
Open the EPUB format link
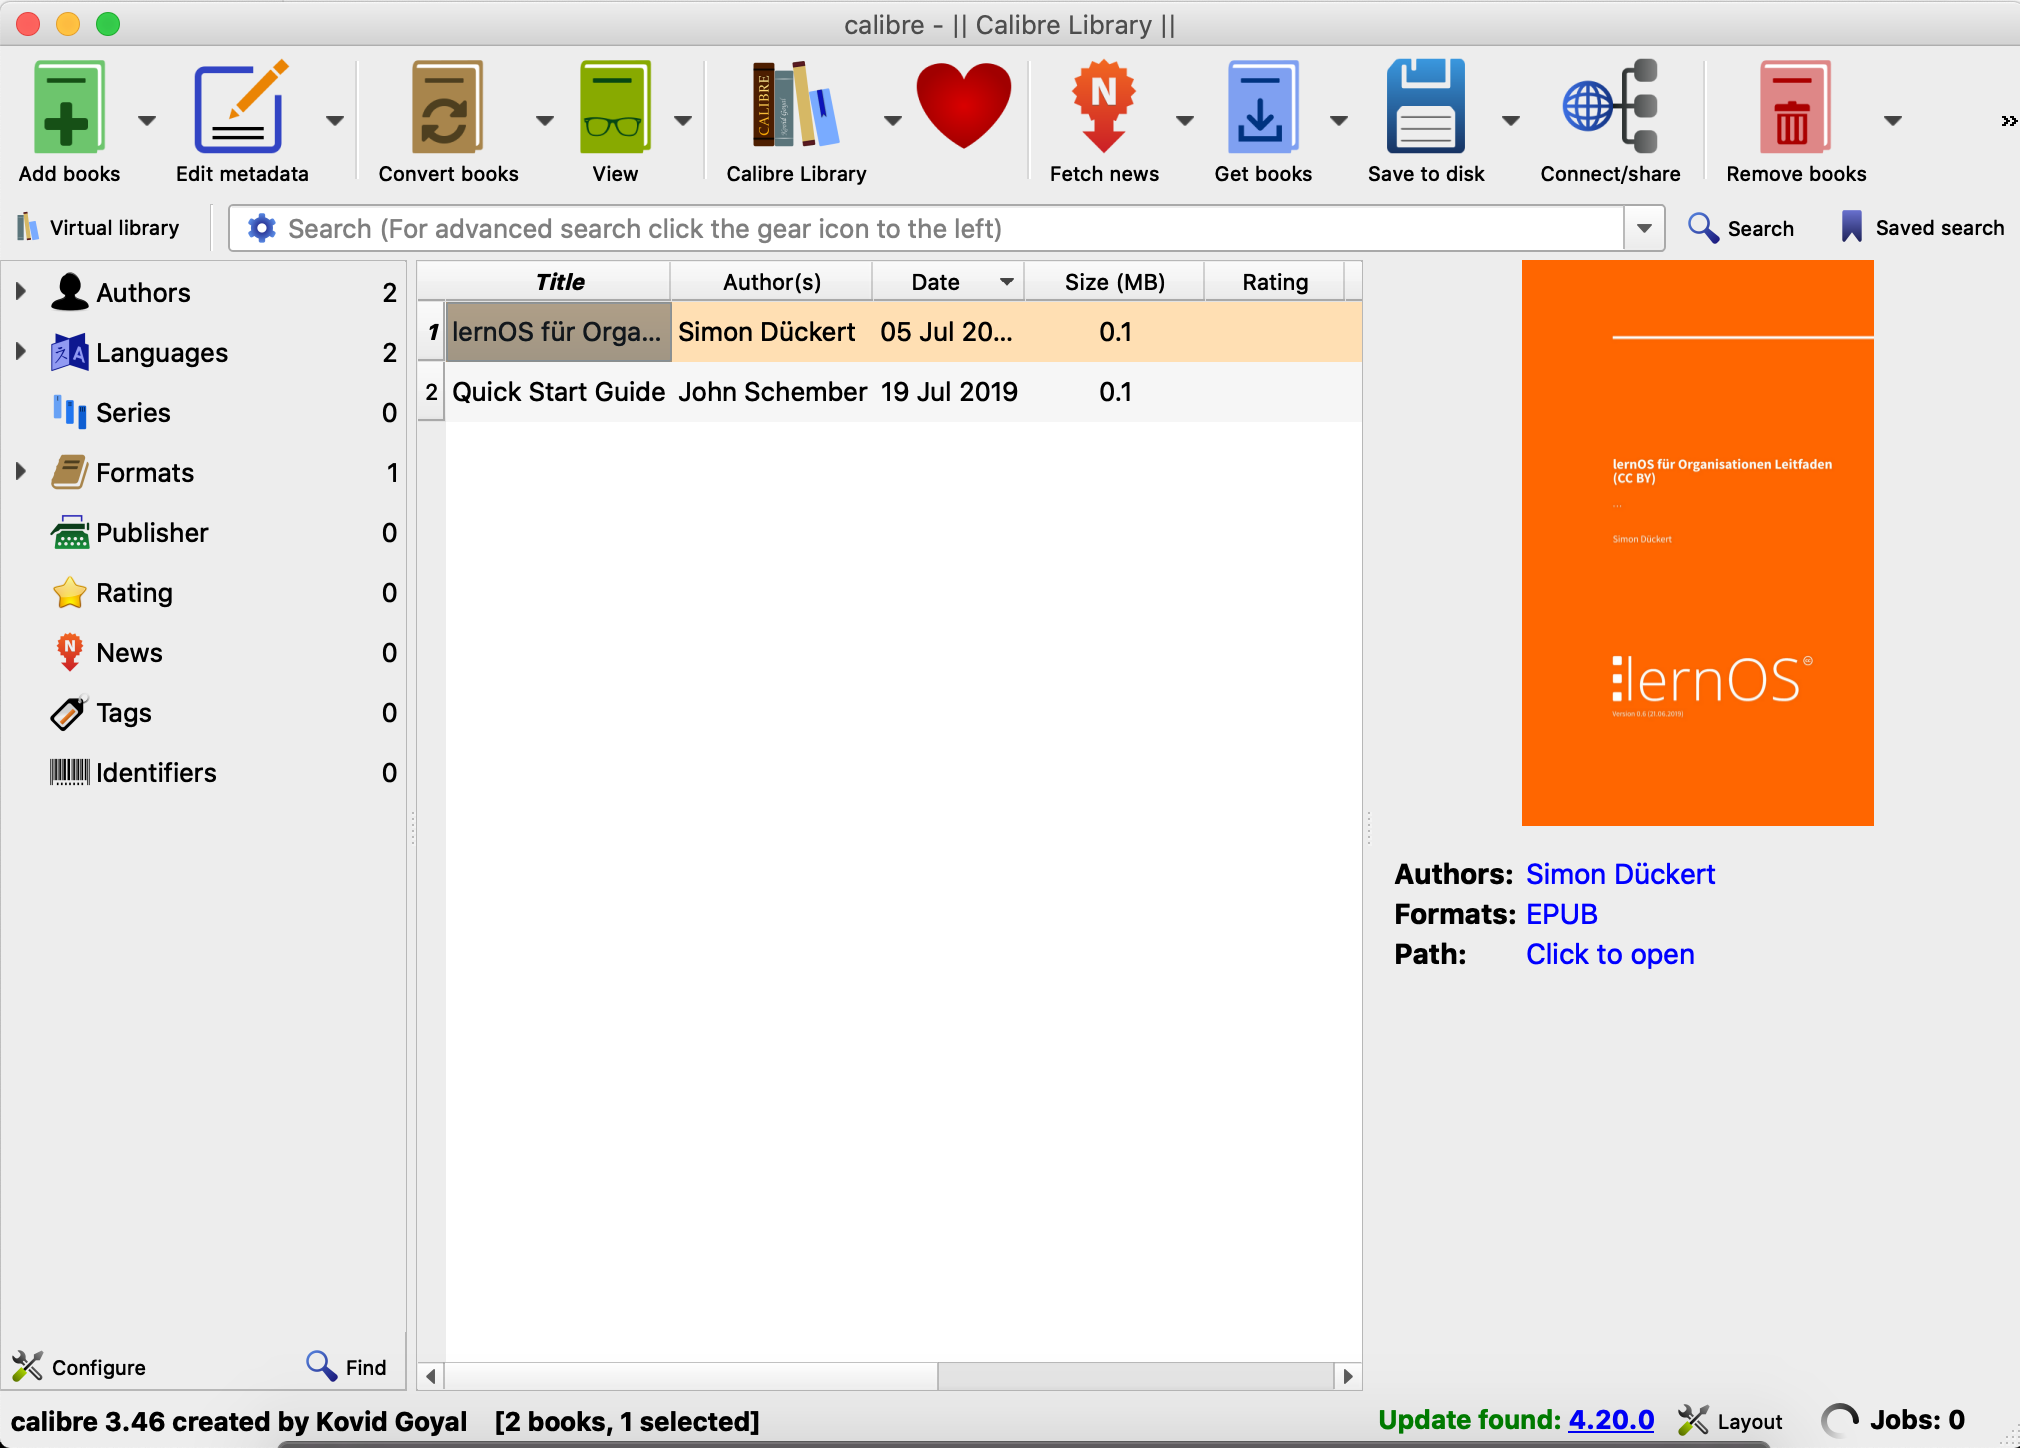[x=1561, y=914]
